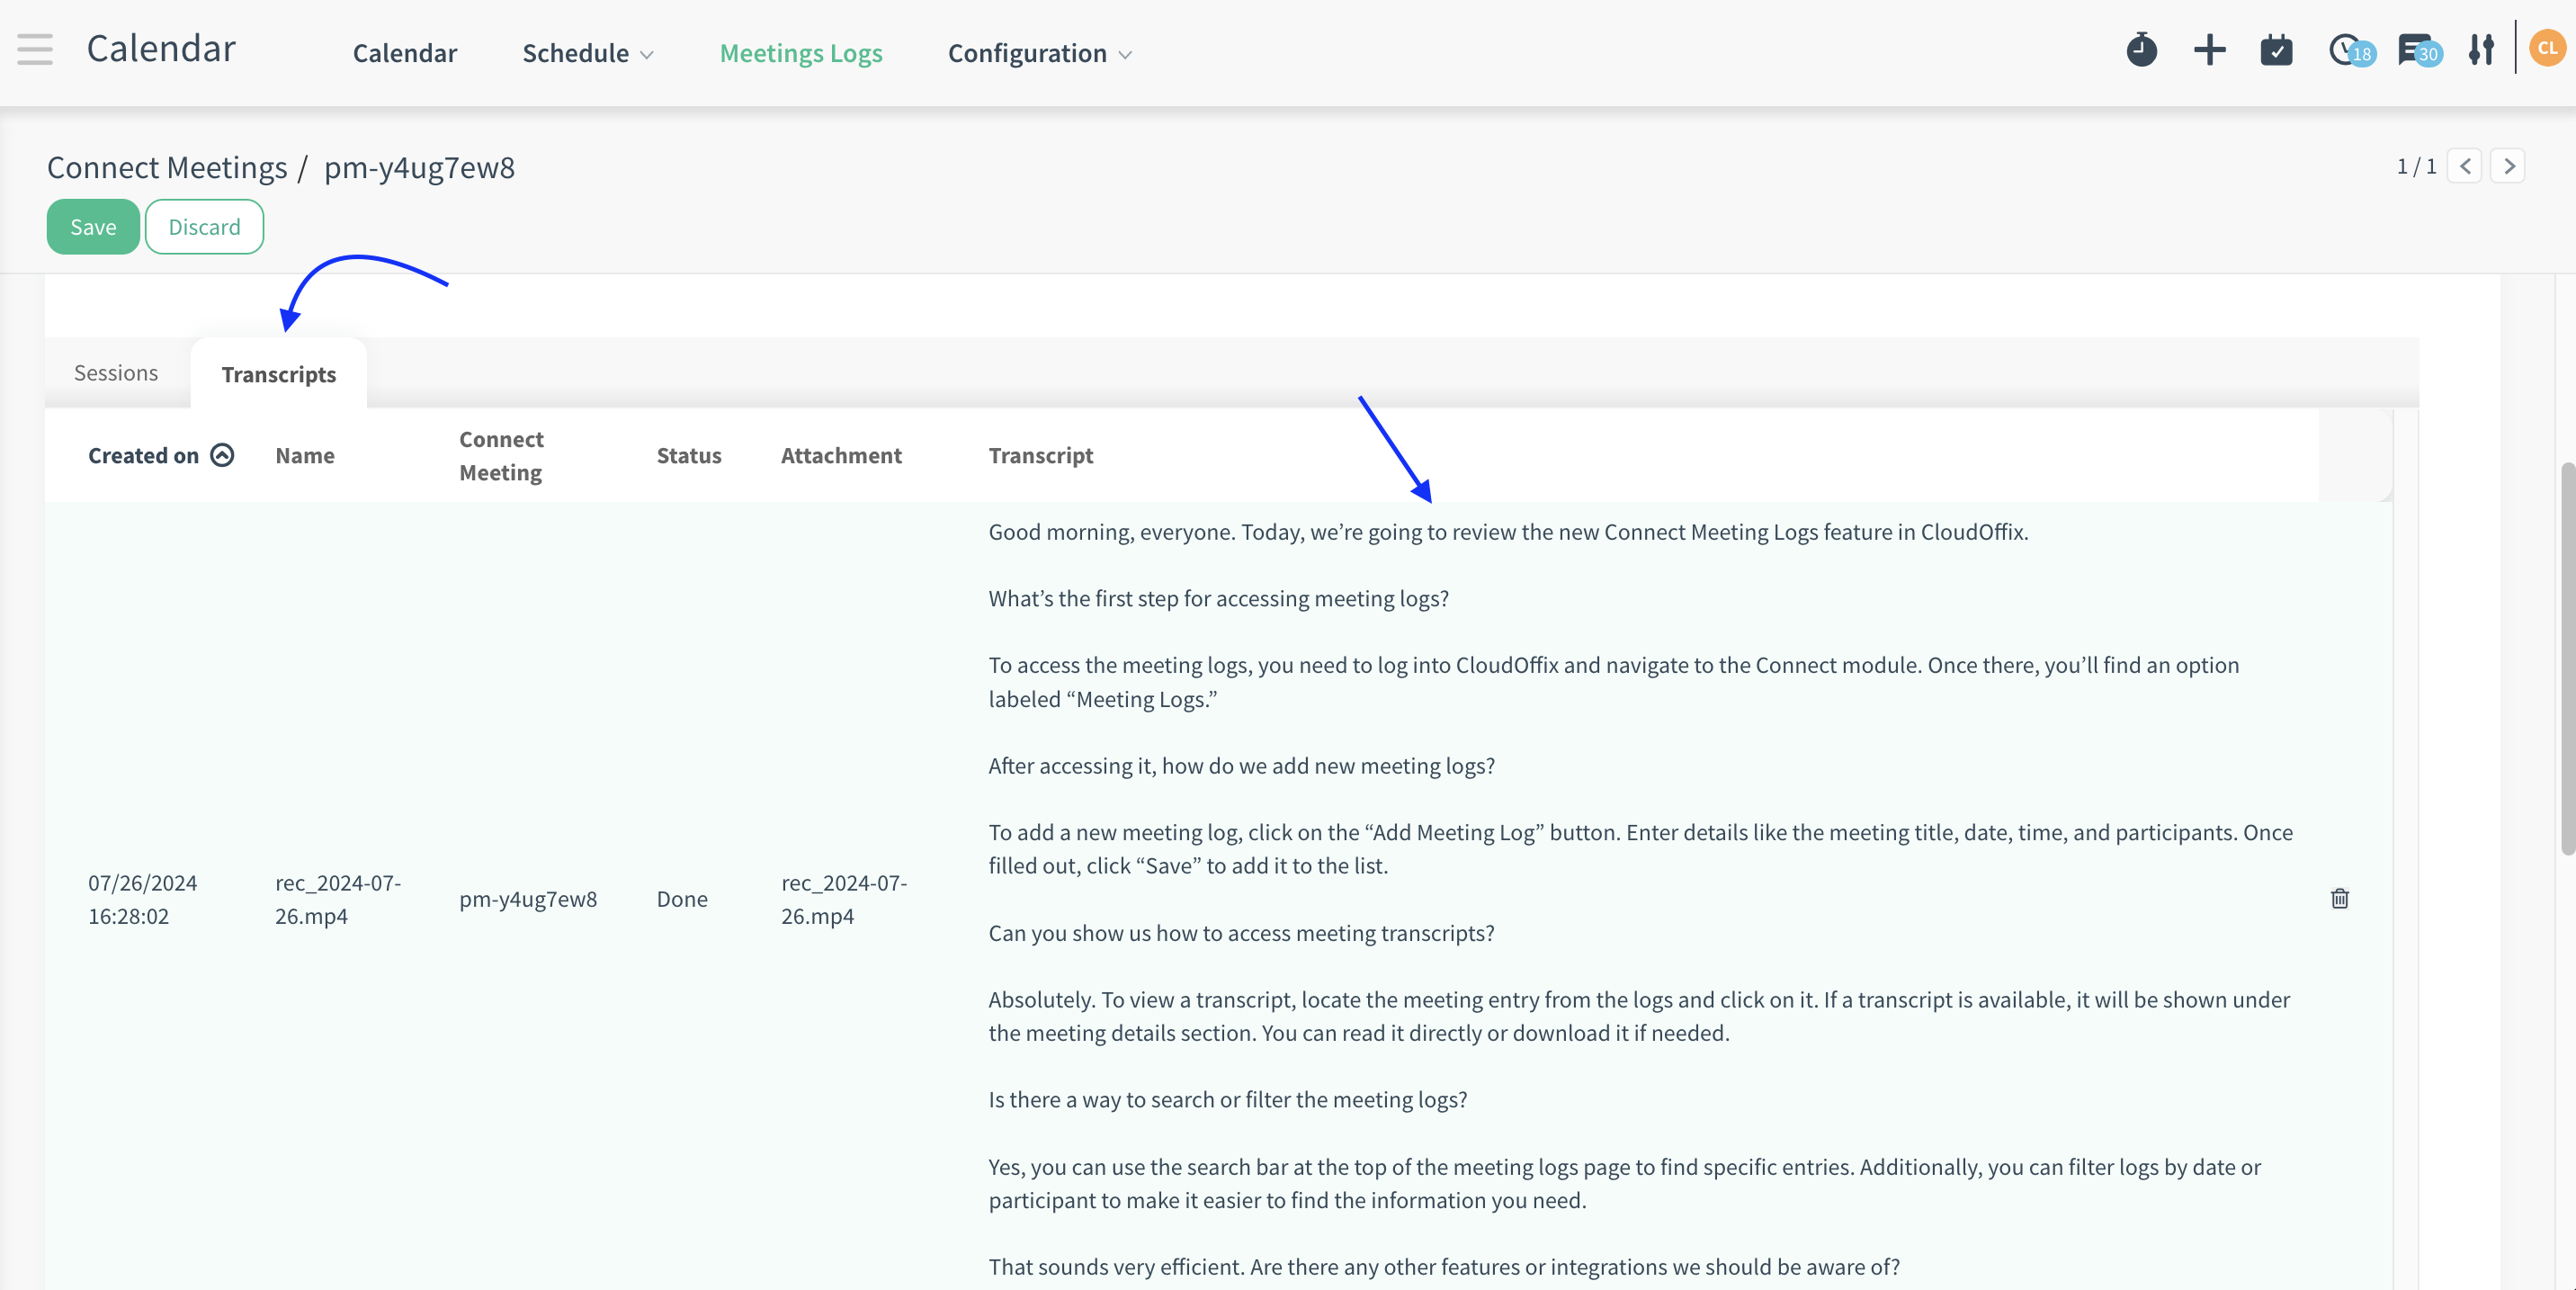Click date cell 07/26/2024 16:28:02
Screen dimensions: 2576x1290
point(142,899)
